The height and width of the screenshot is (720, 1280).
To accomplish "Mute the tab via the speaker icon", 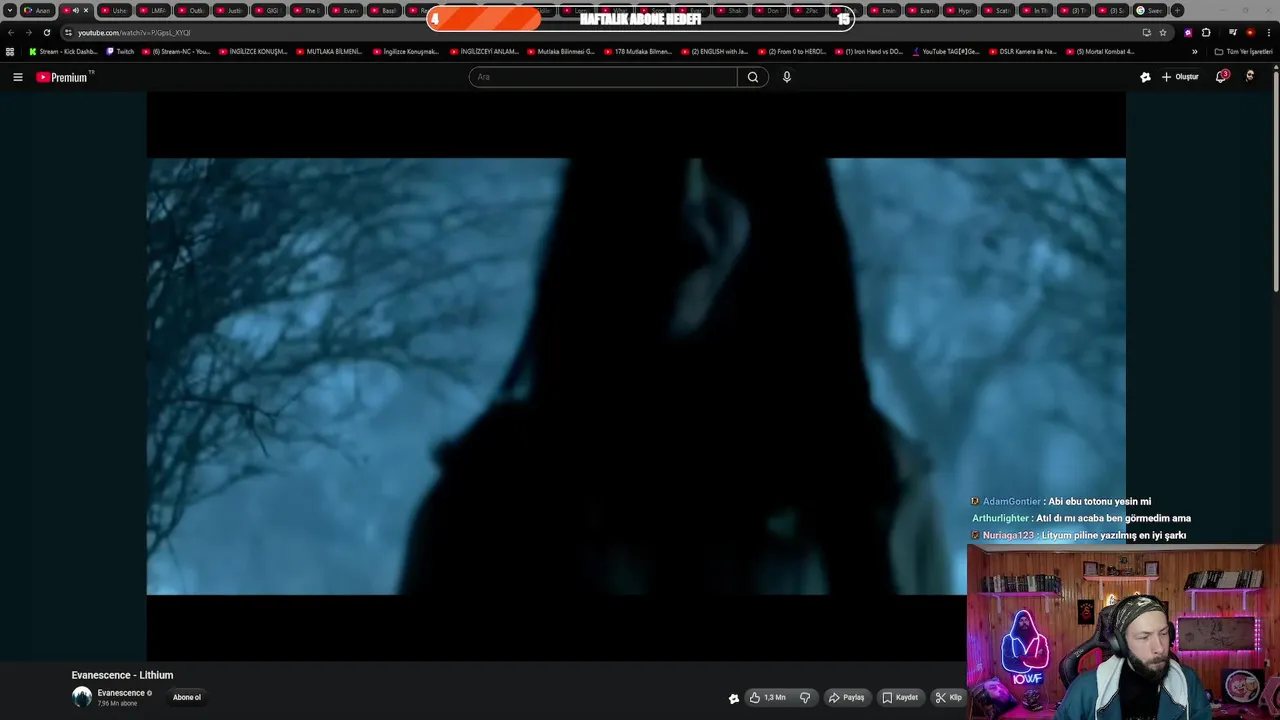I will (75, 10).
